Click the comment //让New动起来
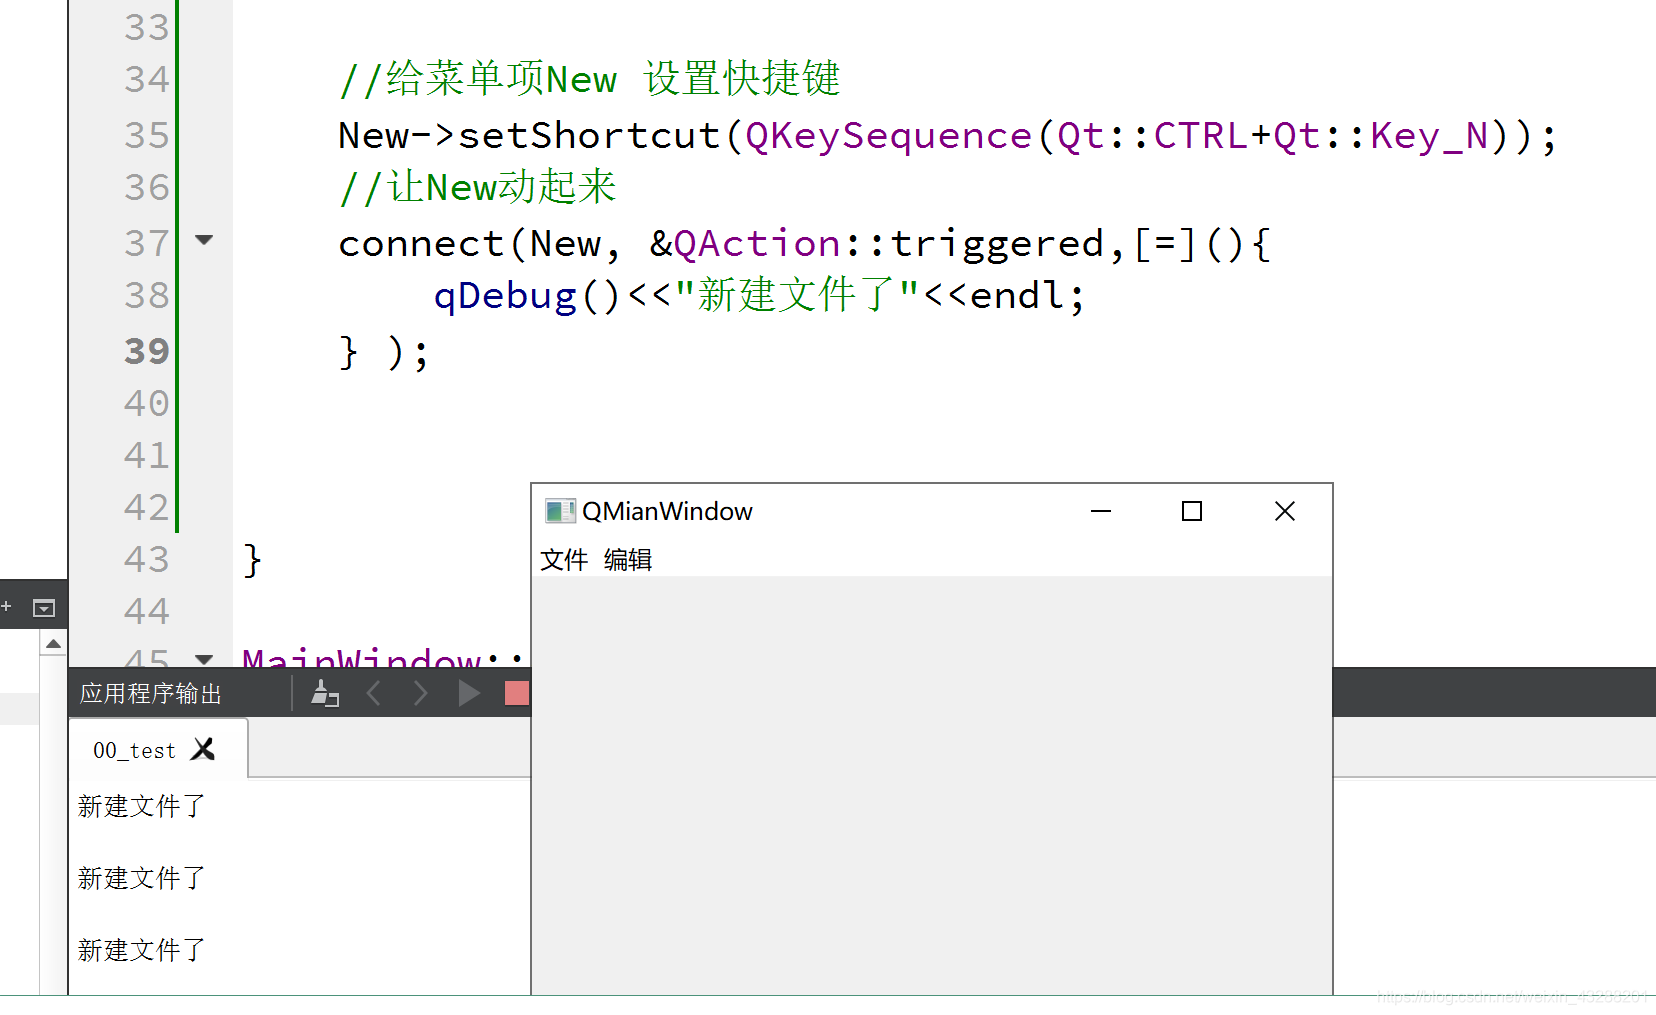Image resolution: width=1656 pixels, height=1015 pixels. (x=478, y=187)
